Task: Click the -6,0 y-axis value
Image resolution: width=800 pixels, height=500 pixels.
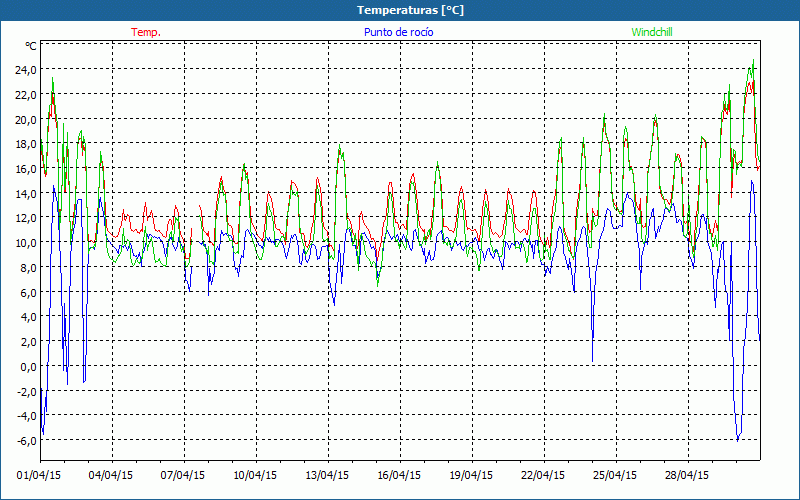Action: click(27, 441)
